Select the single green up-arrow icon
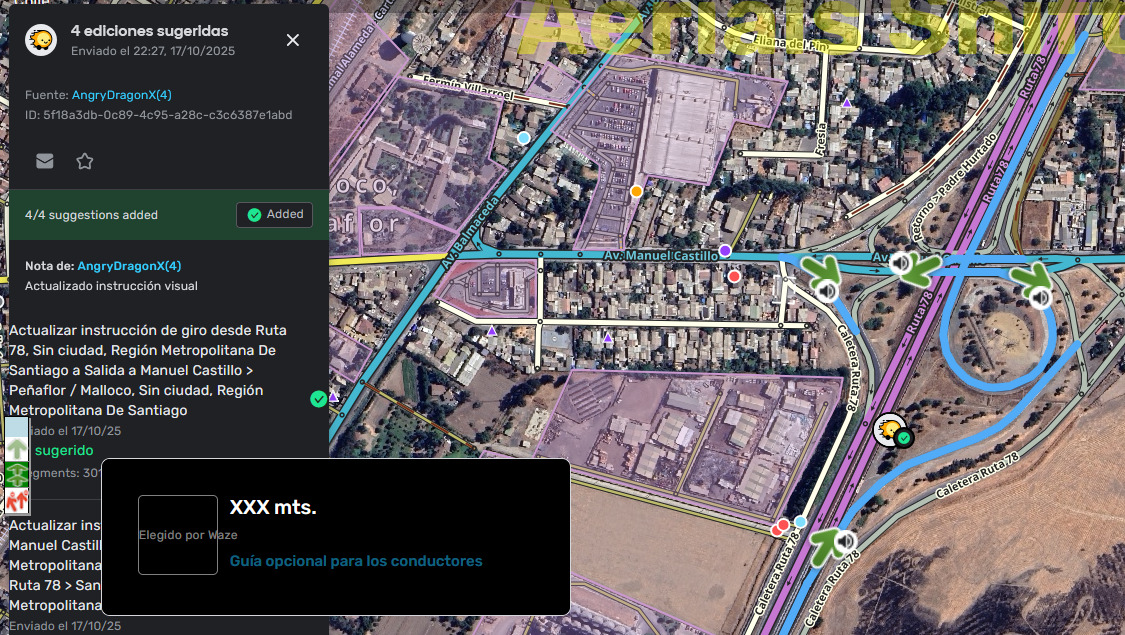The width and height of the screenshot is (1125, 635). click(17, 446)
